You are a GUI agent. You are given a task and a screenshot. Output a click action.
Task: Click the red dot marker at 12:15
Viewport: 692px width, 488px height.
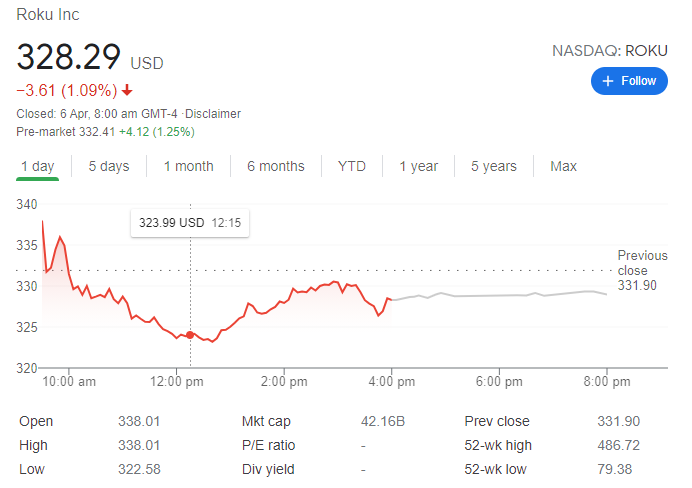click(x=190, y=335)
